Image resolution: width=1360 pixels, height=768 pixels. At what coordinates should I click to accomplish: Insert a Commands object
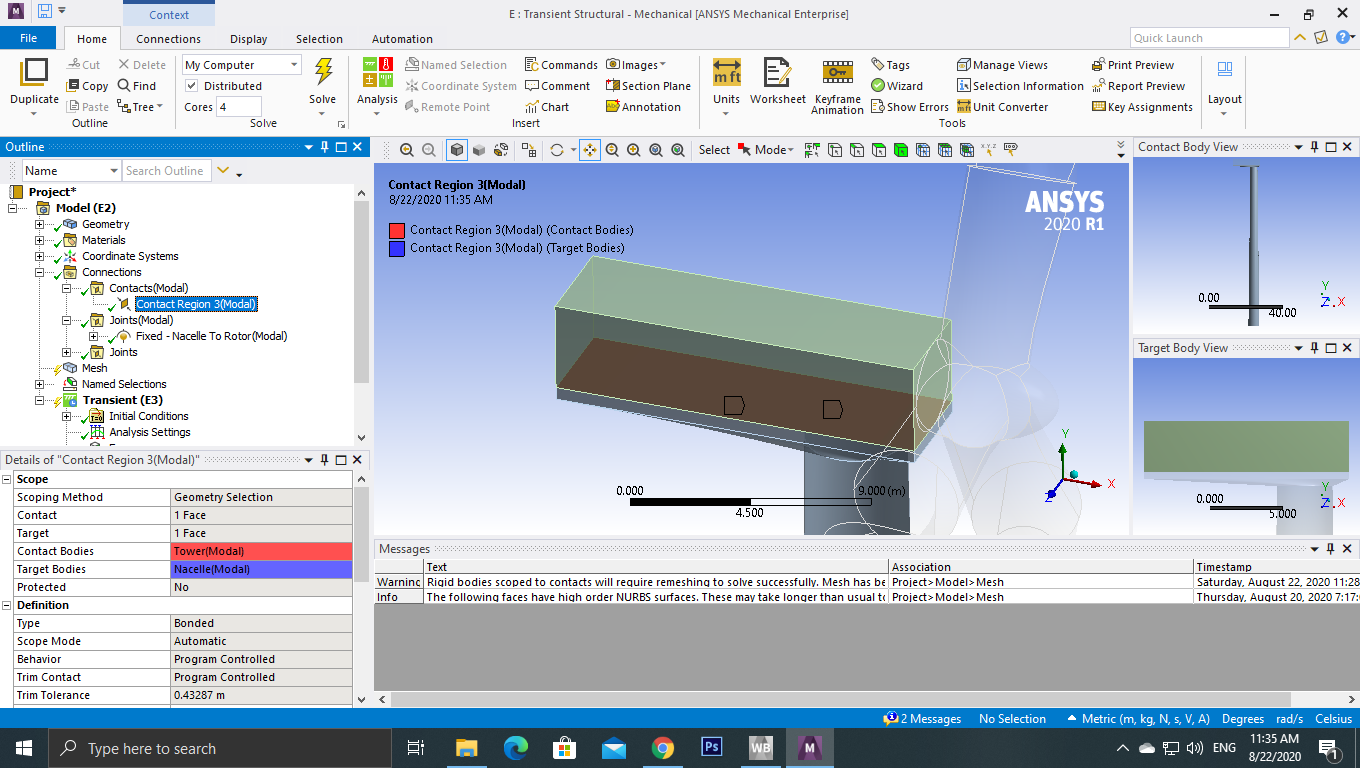tap(561, 65)
